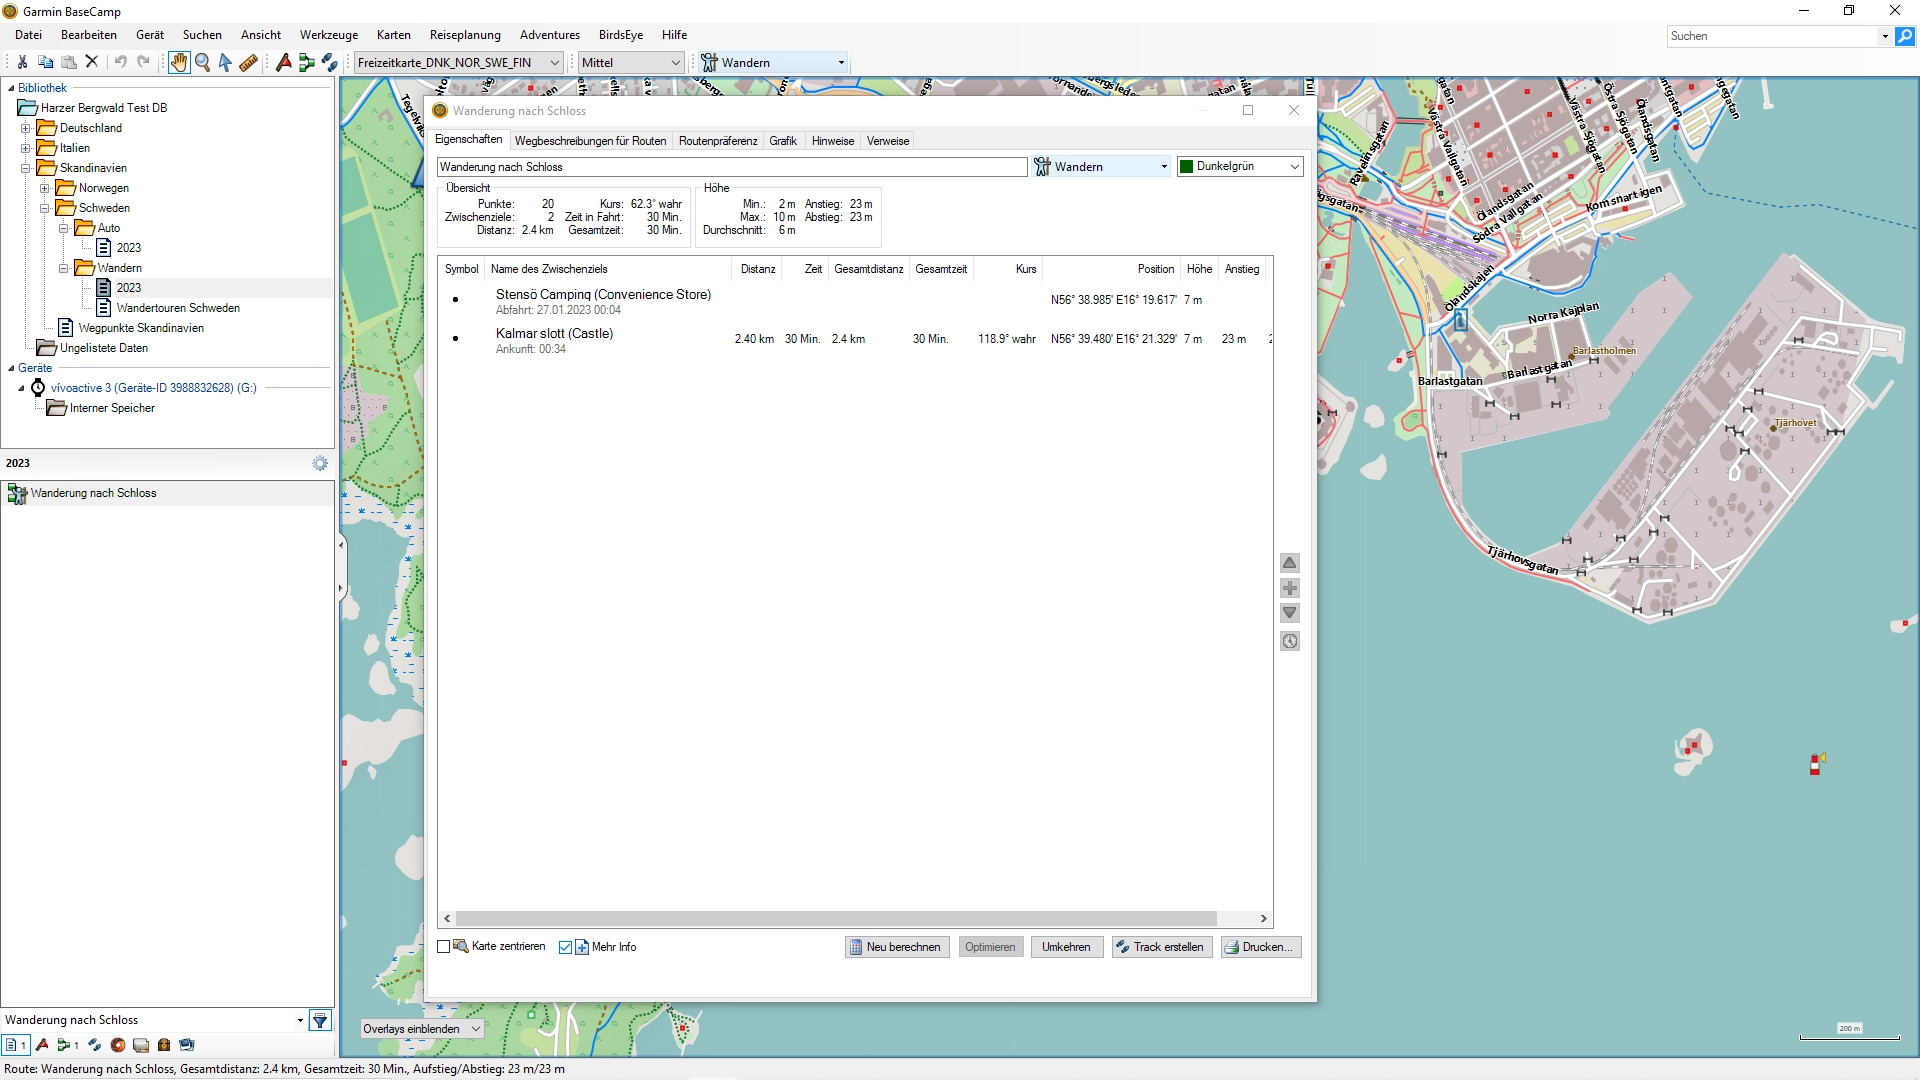1920x1080 pixels.
Task: Select the route creation tool in toolbar
Action: pos(306,62)
